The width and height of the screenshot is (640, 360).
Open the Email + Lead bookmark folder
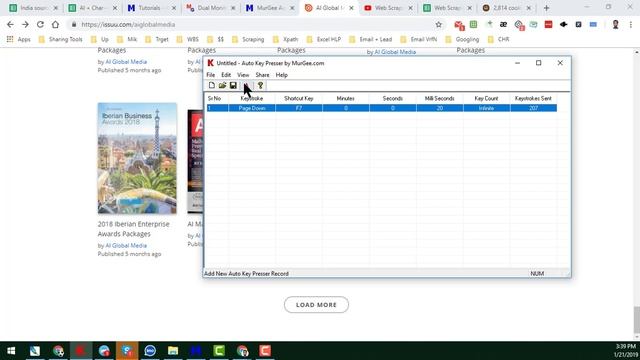click(x=371, y=39)
